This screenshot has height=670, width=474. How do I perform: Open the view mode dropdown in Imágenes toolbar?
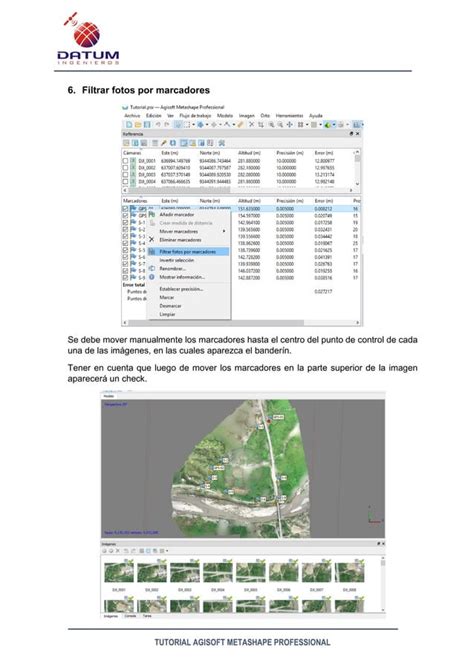[166, 551]
